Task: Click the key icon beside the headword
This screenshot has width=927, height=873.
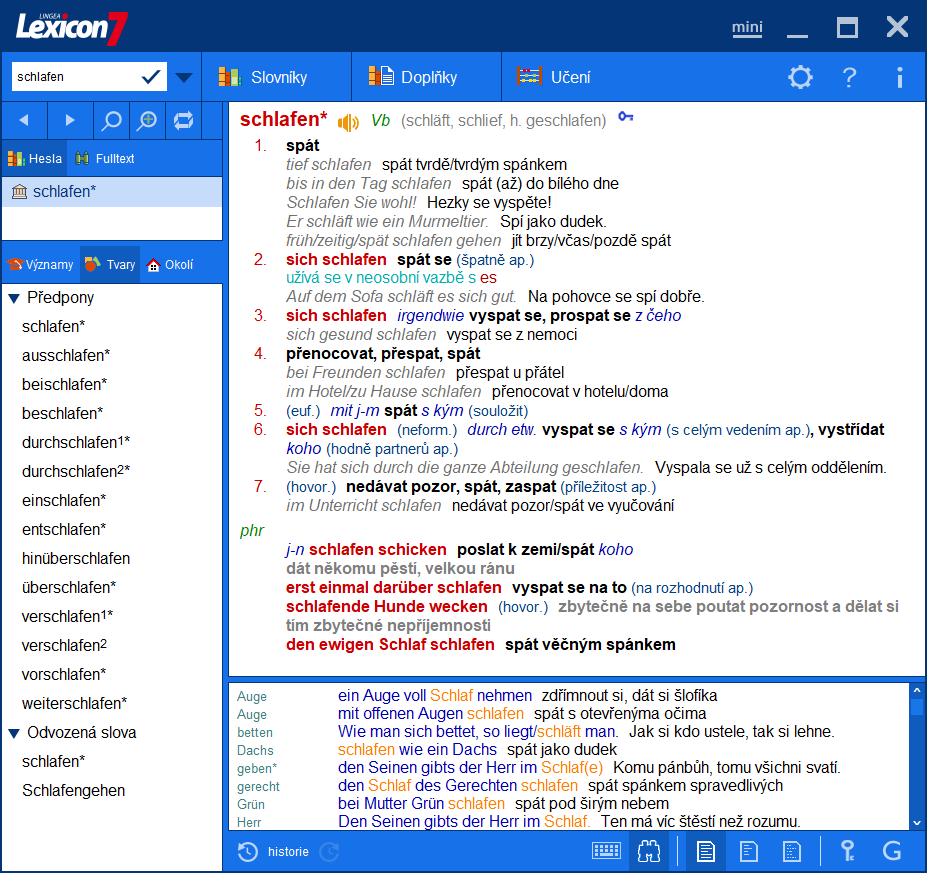Action: click(x=626, y=118)
